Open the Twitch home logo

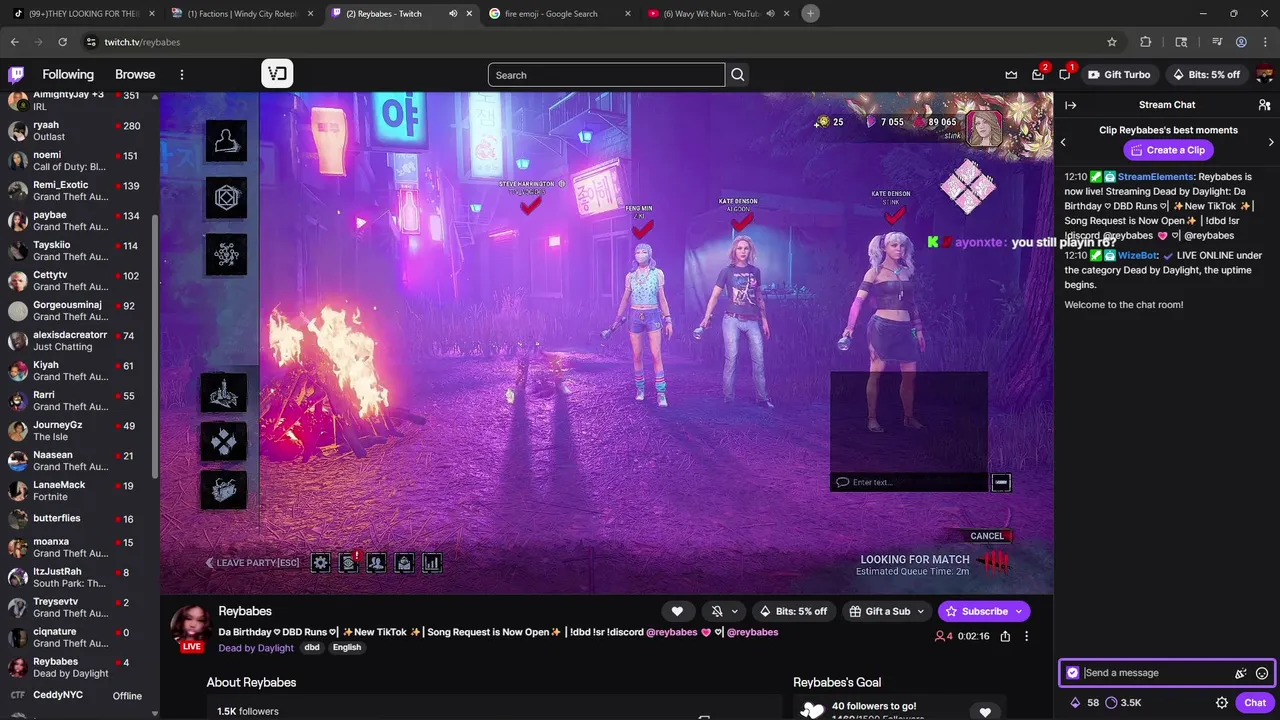(x=16, y=74)
